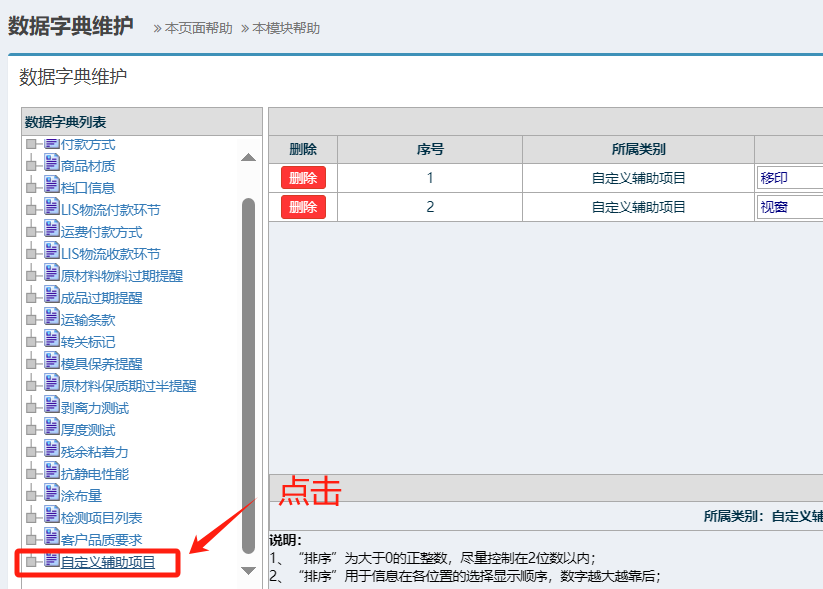The image size is (823, 589).
Task: Click the icon next to 模具保养提醒
Action: tap(52, 363)
